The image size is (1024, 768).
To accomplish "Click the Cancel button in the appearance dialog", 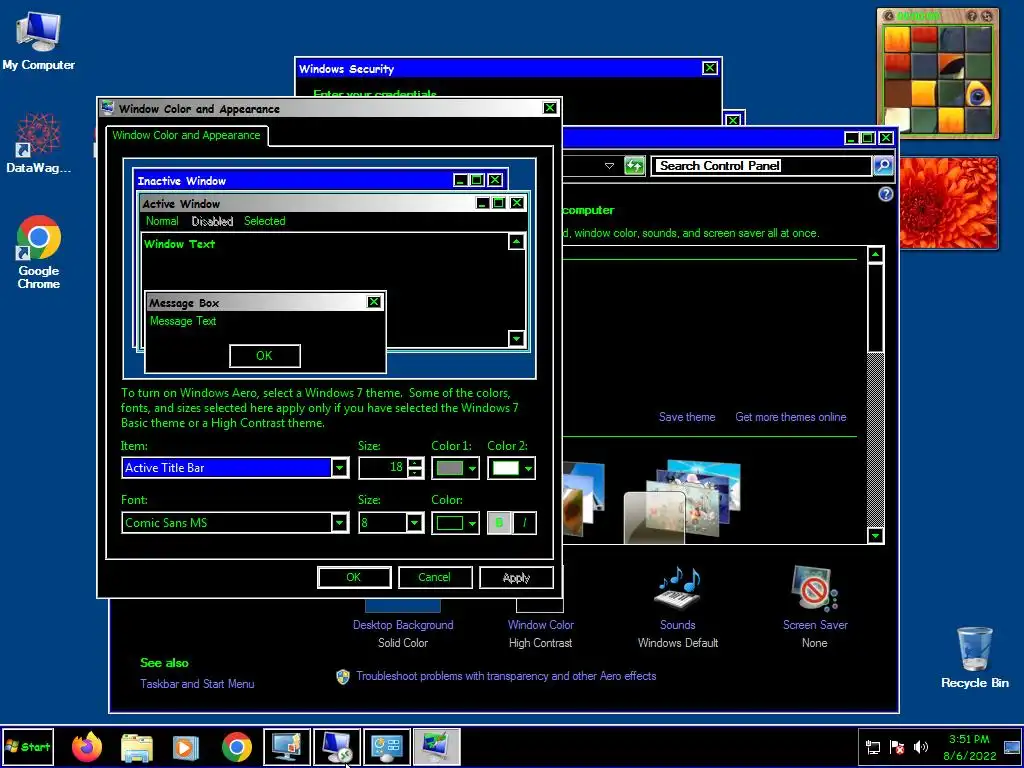I will pos(435,577).
